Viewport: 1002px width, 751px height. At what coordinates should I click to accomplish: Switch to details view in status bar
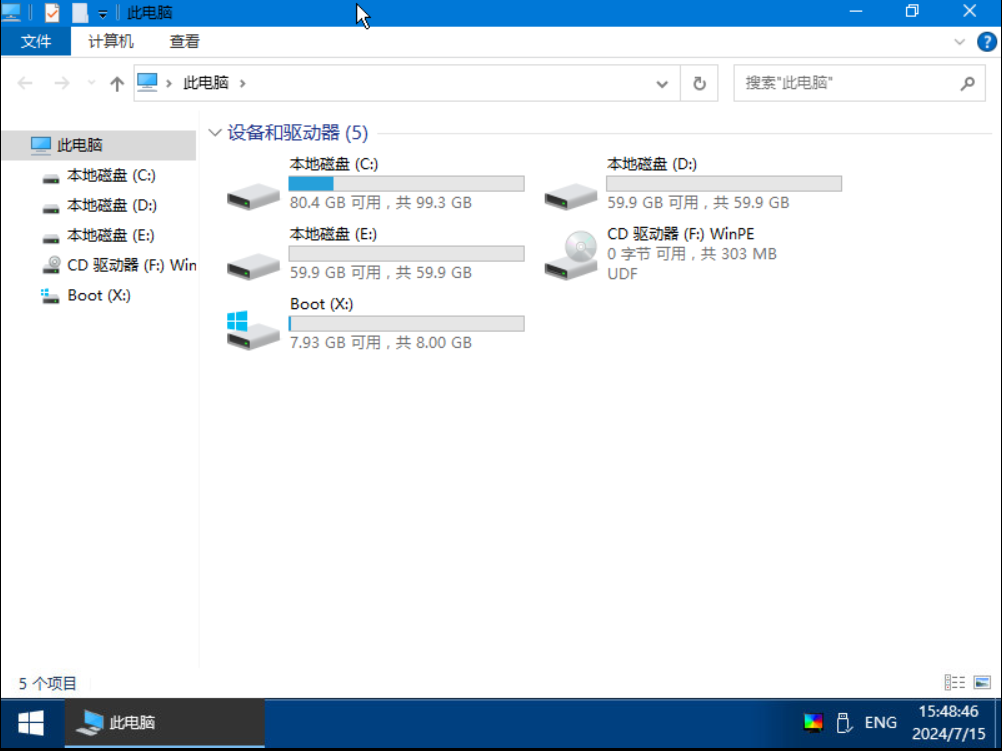coord(953,682)
